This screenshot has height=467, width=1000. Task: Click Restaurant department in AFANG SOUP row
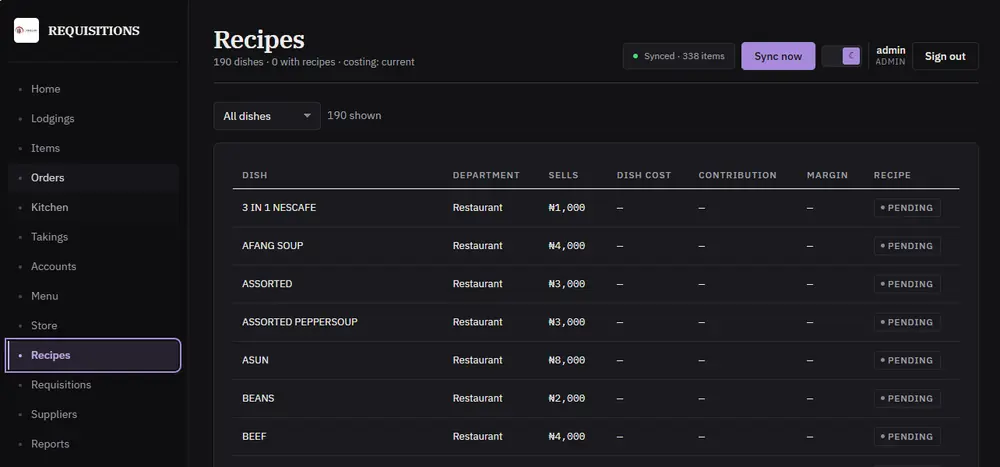(x=478, y=246)
